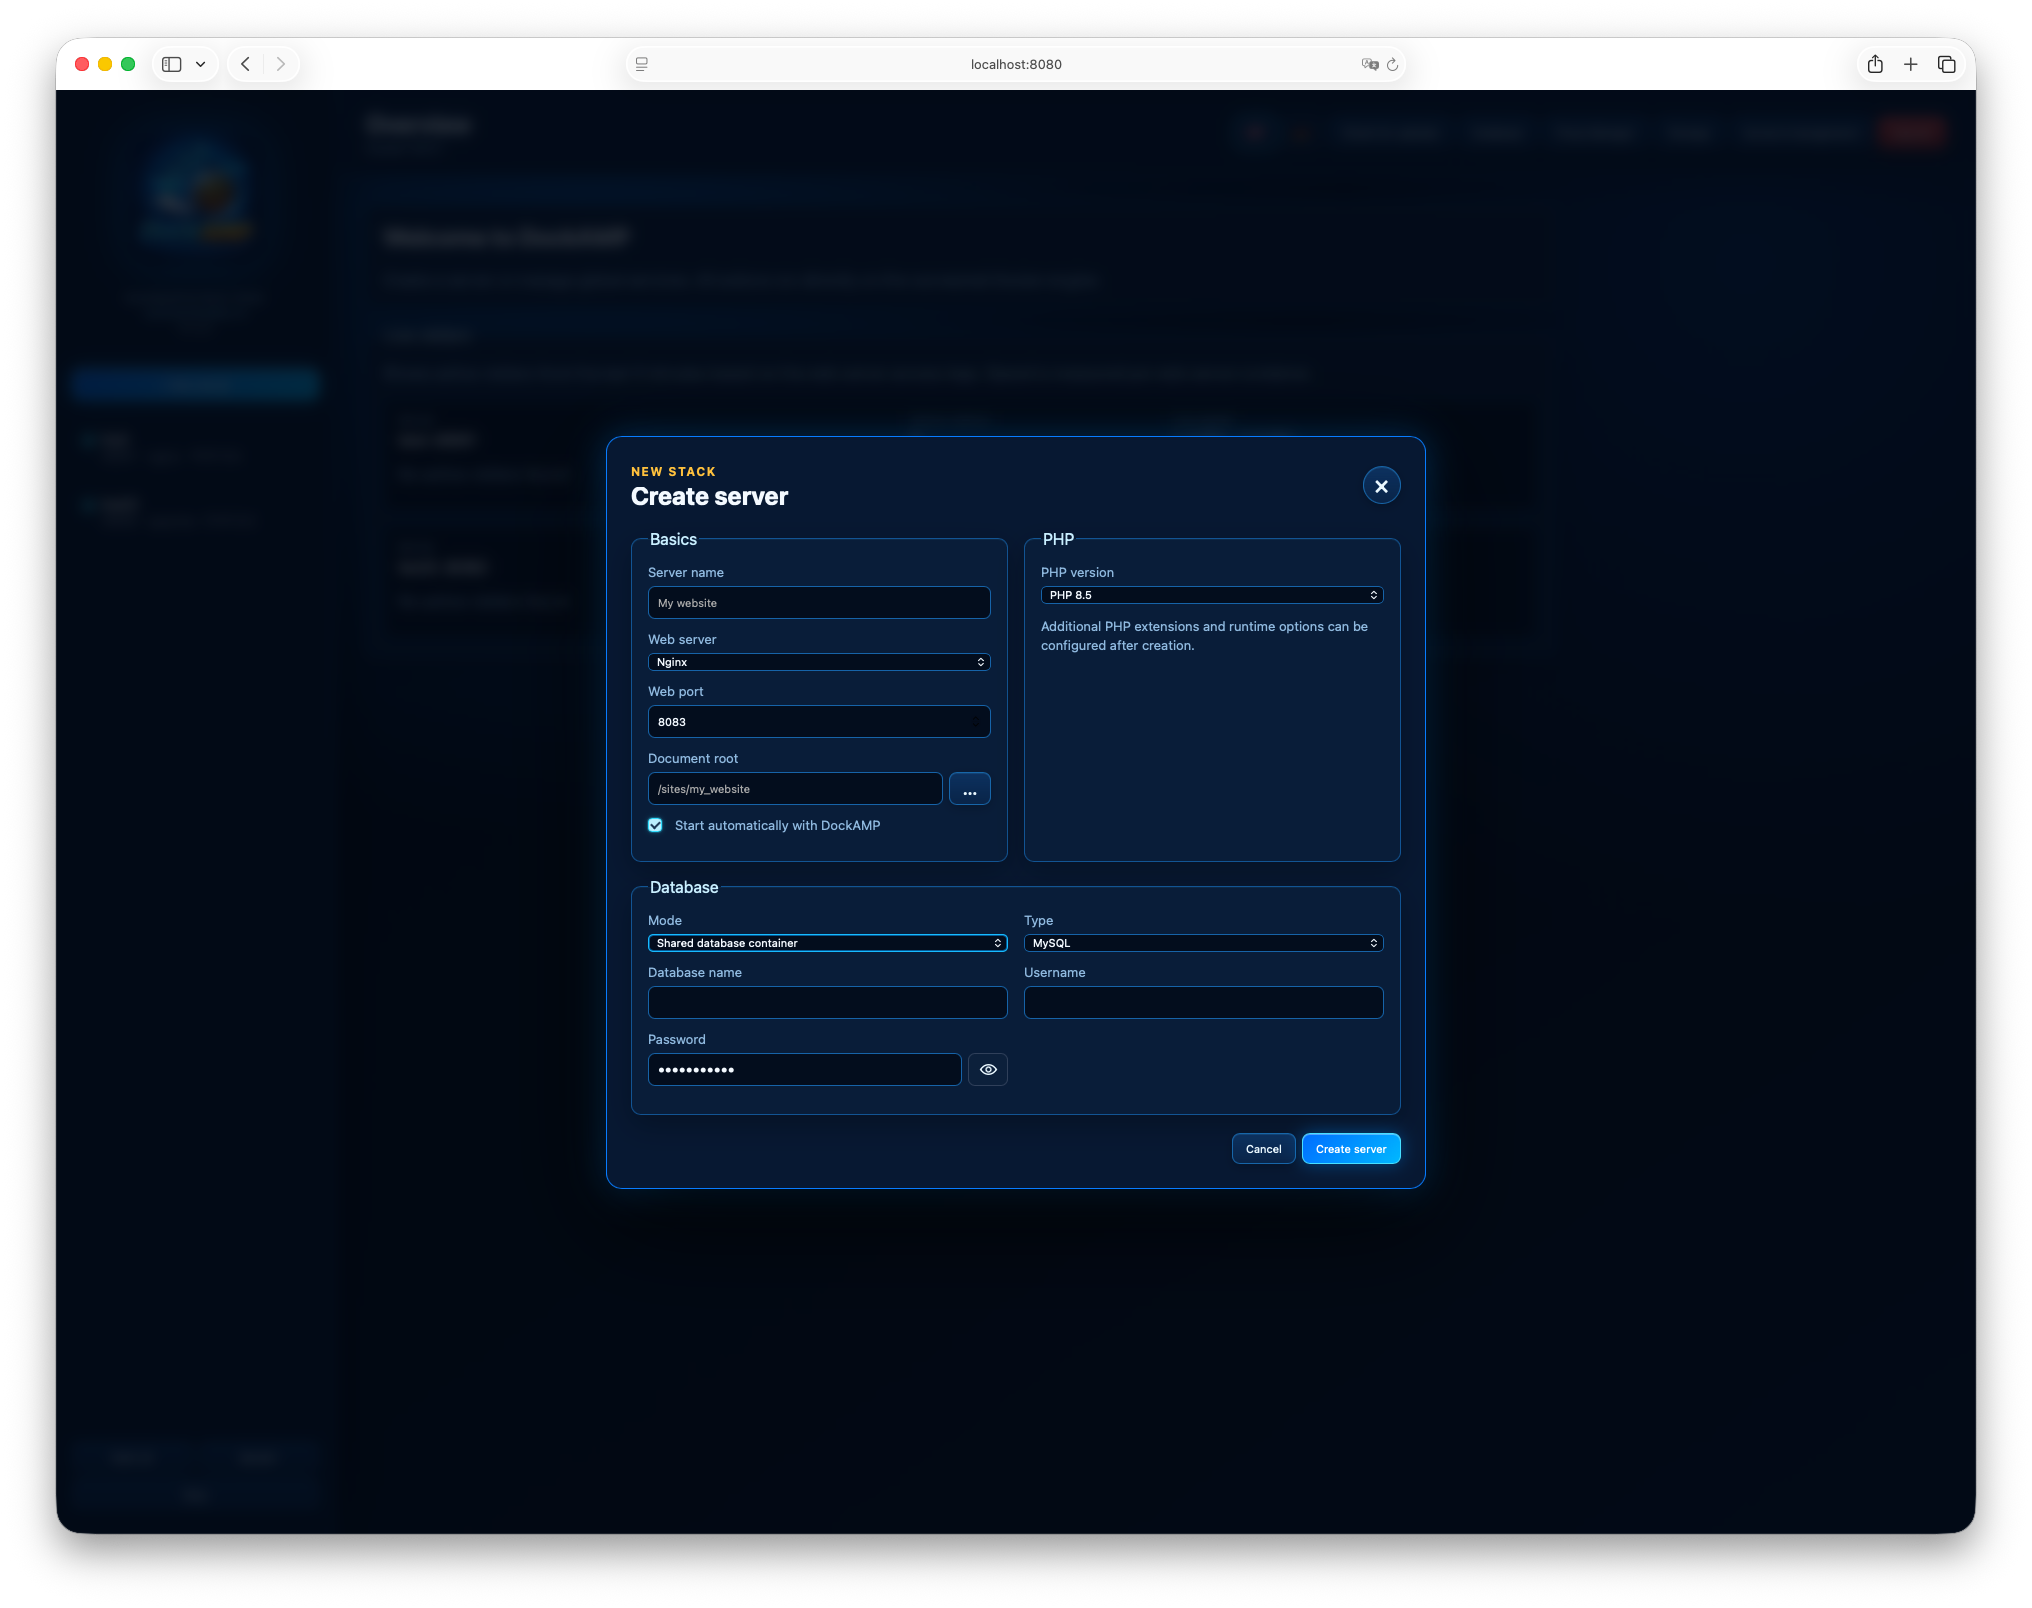Click the Safari share icon
This screenshot has width=2032, height=1608.
coord(1875,64)
